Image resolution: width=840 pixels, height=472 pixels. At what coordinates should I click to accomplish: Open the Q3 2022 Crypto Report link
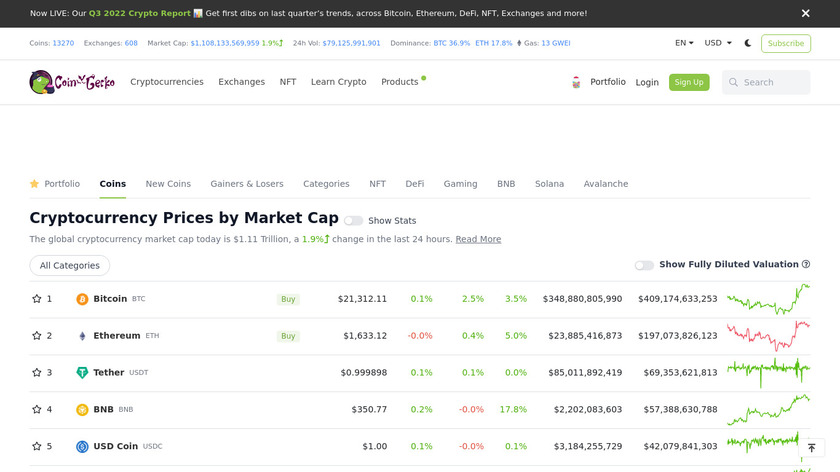140,13
